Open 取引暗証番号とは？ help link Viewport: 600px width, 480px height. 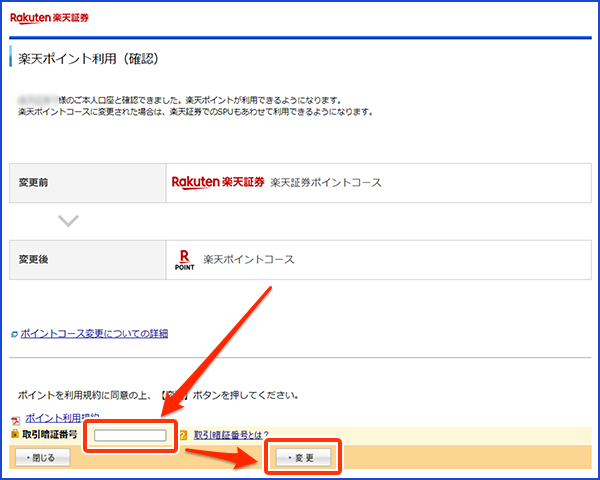point(231,434)
